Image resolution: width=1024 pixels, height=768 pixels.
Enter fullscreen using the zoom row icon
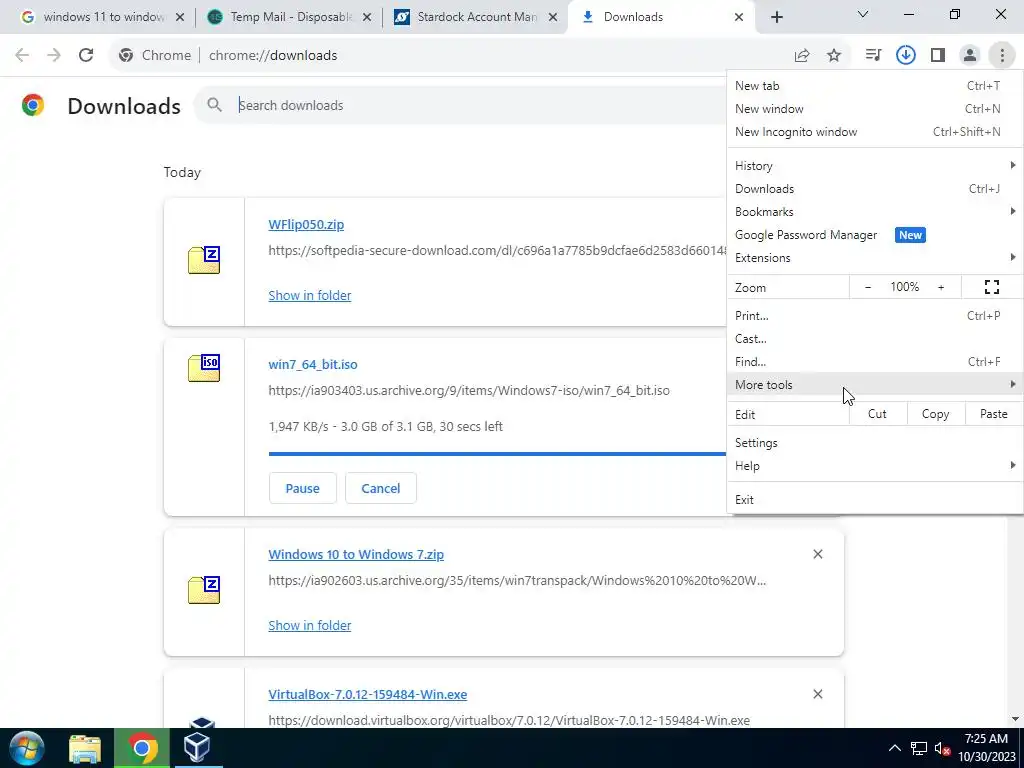(991, 287)
